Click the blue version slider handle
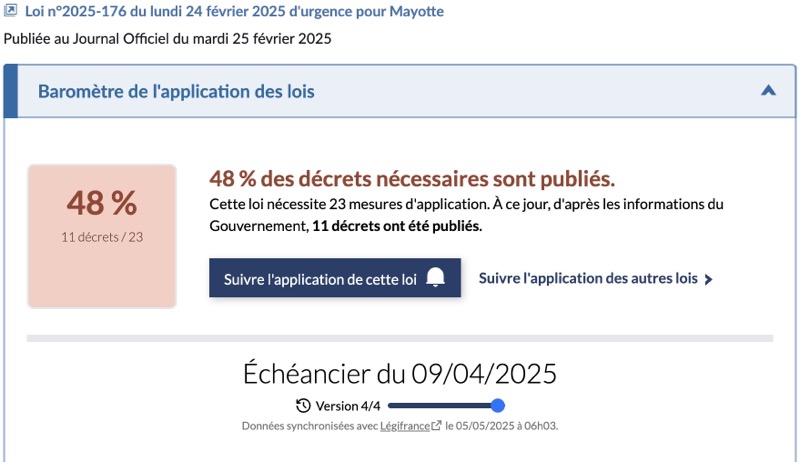Viewport: 800px width, 462px height. click(498, 405)
